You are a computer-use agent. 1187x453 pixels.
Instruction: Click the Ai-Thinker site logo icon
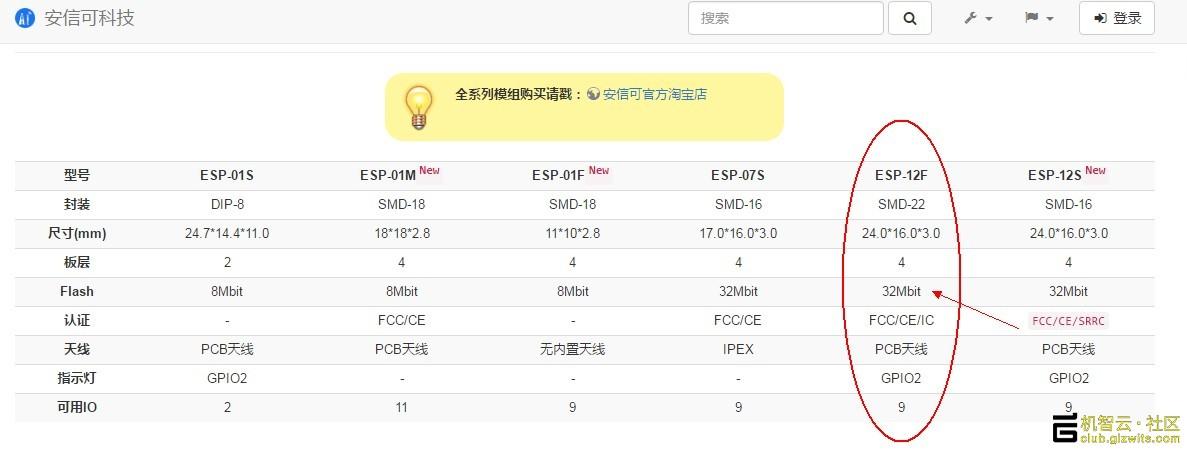click(25, 18)
